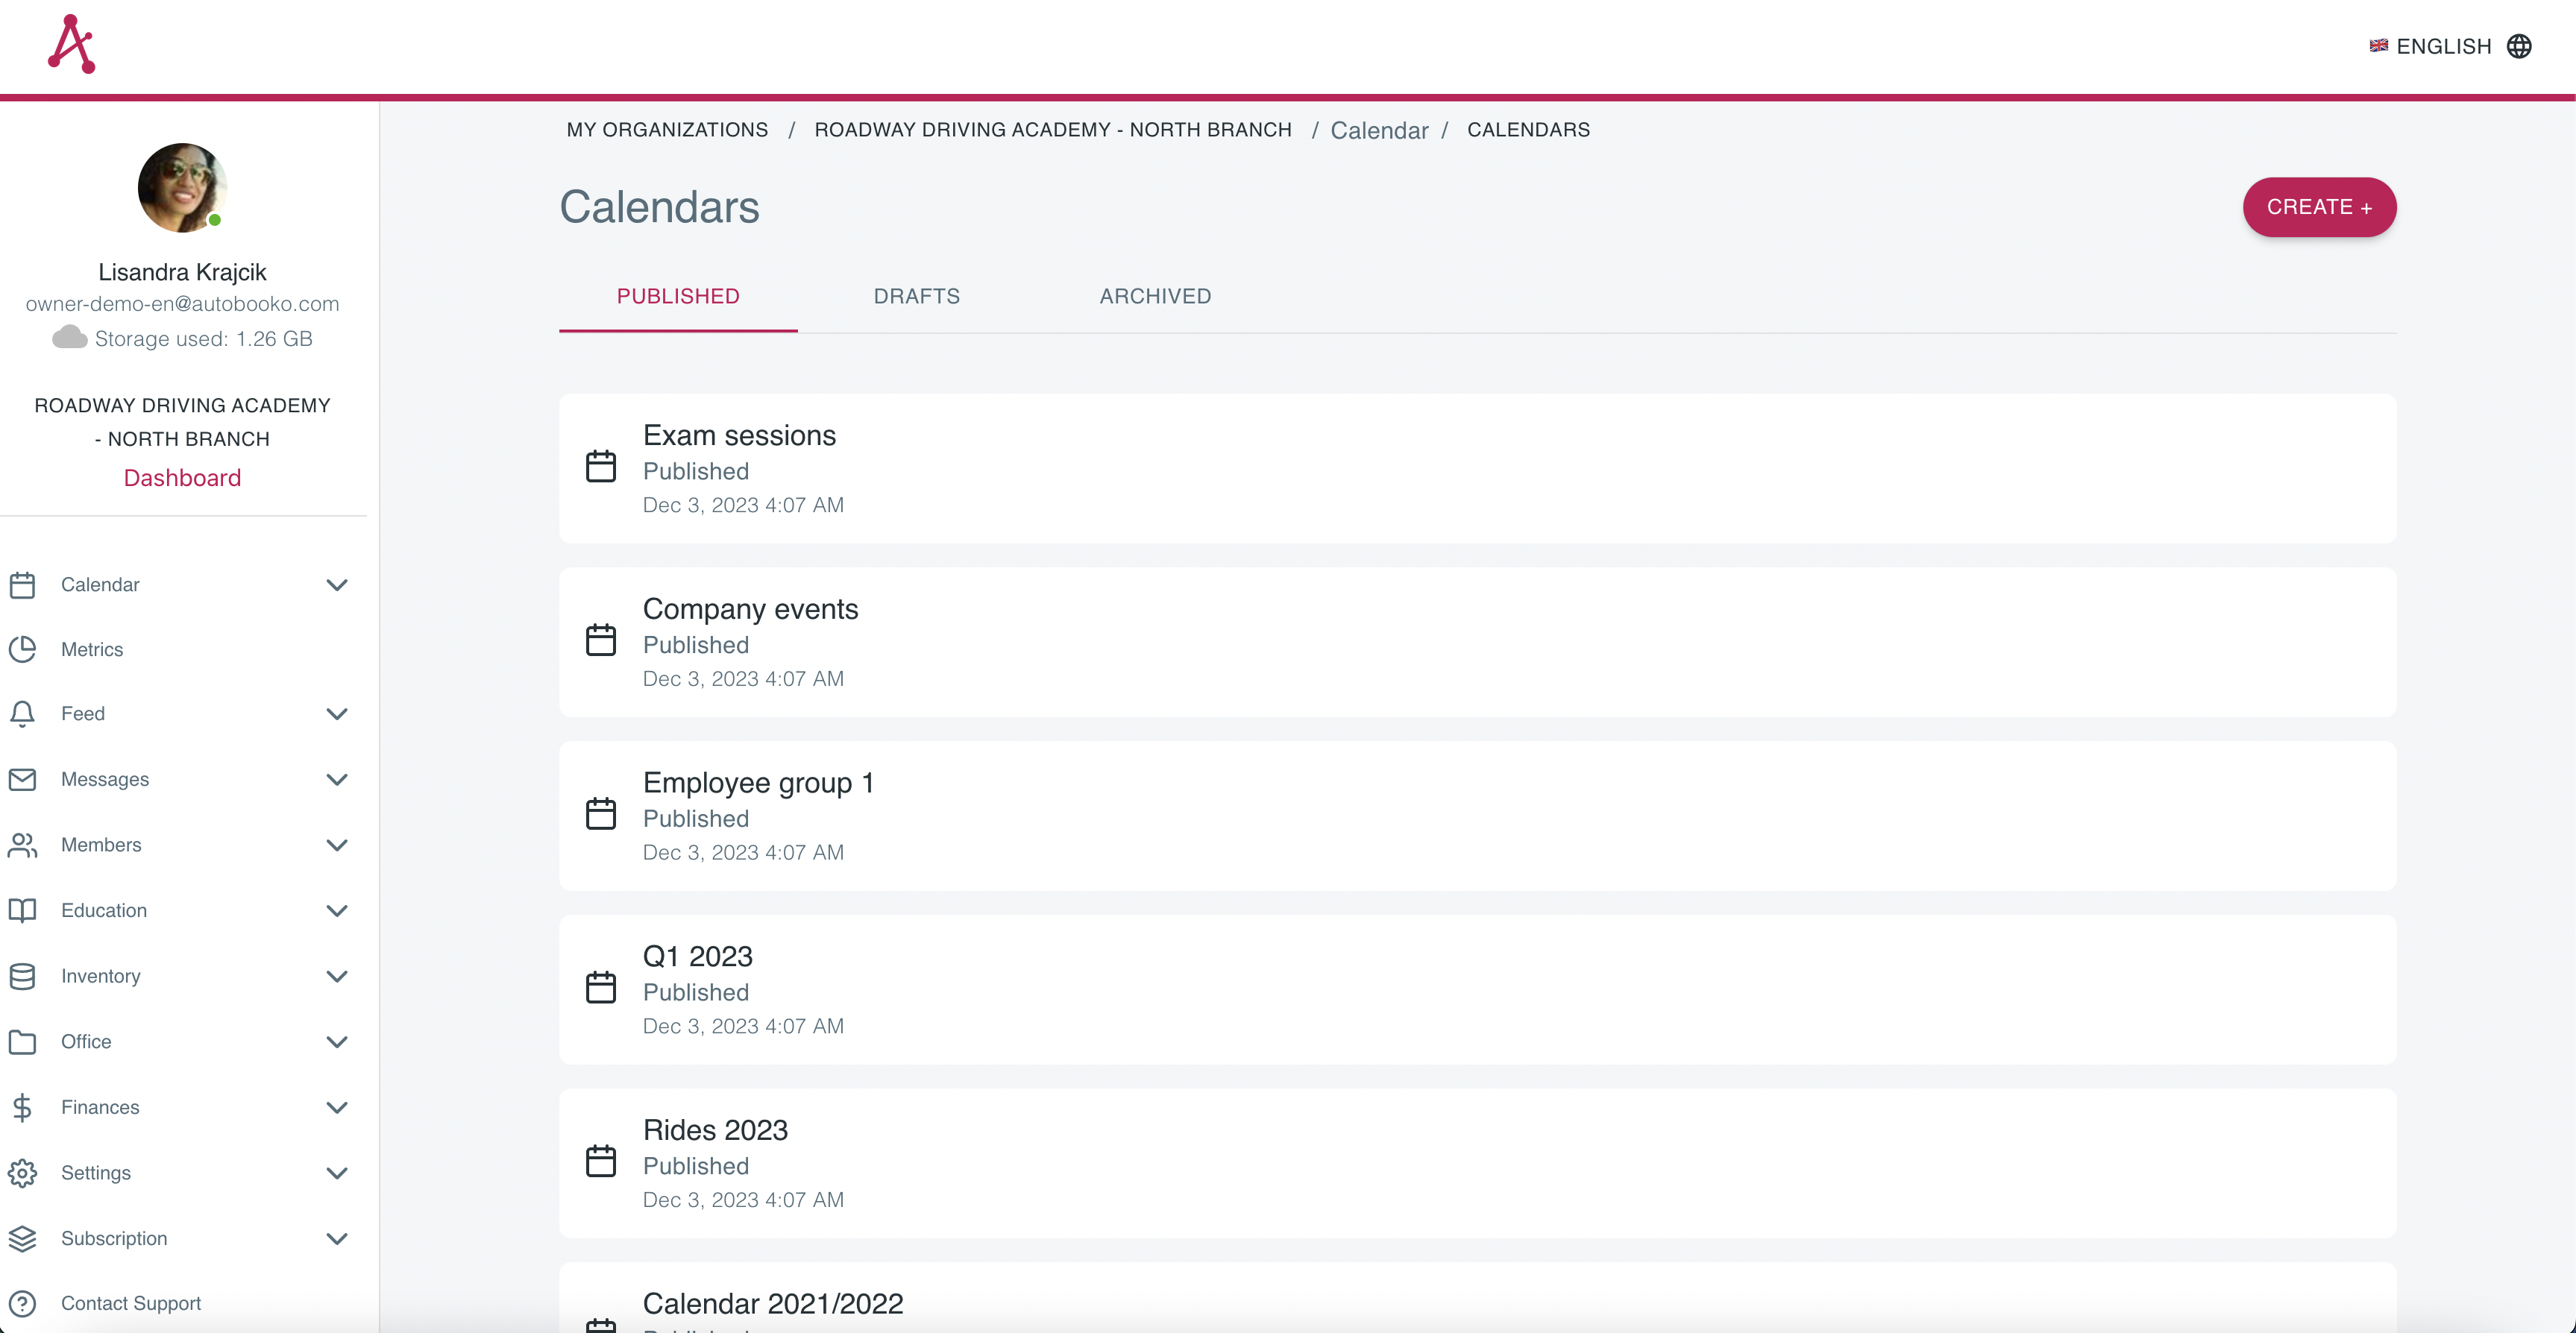Click My Organizations breadcrumb link
This screenshot has width=2576, height=1333.
pos(667,130)
